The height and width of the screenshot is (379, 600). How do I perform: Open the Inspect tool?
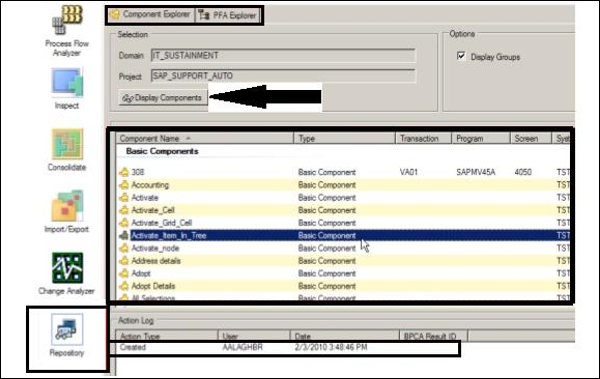click(67, 88)
